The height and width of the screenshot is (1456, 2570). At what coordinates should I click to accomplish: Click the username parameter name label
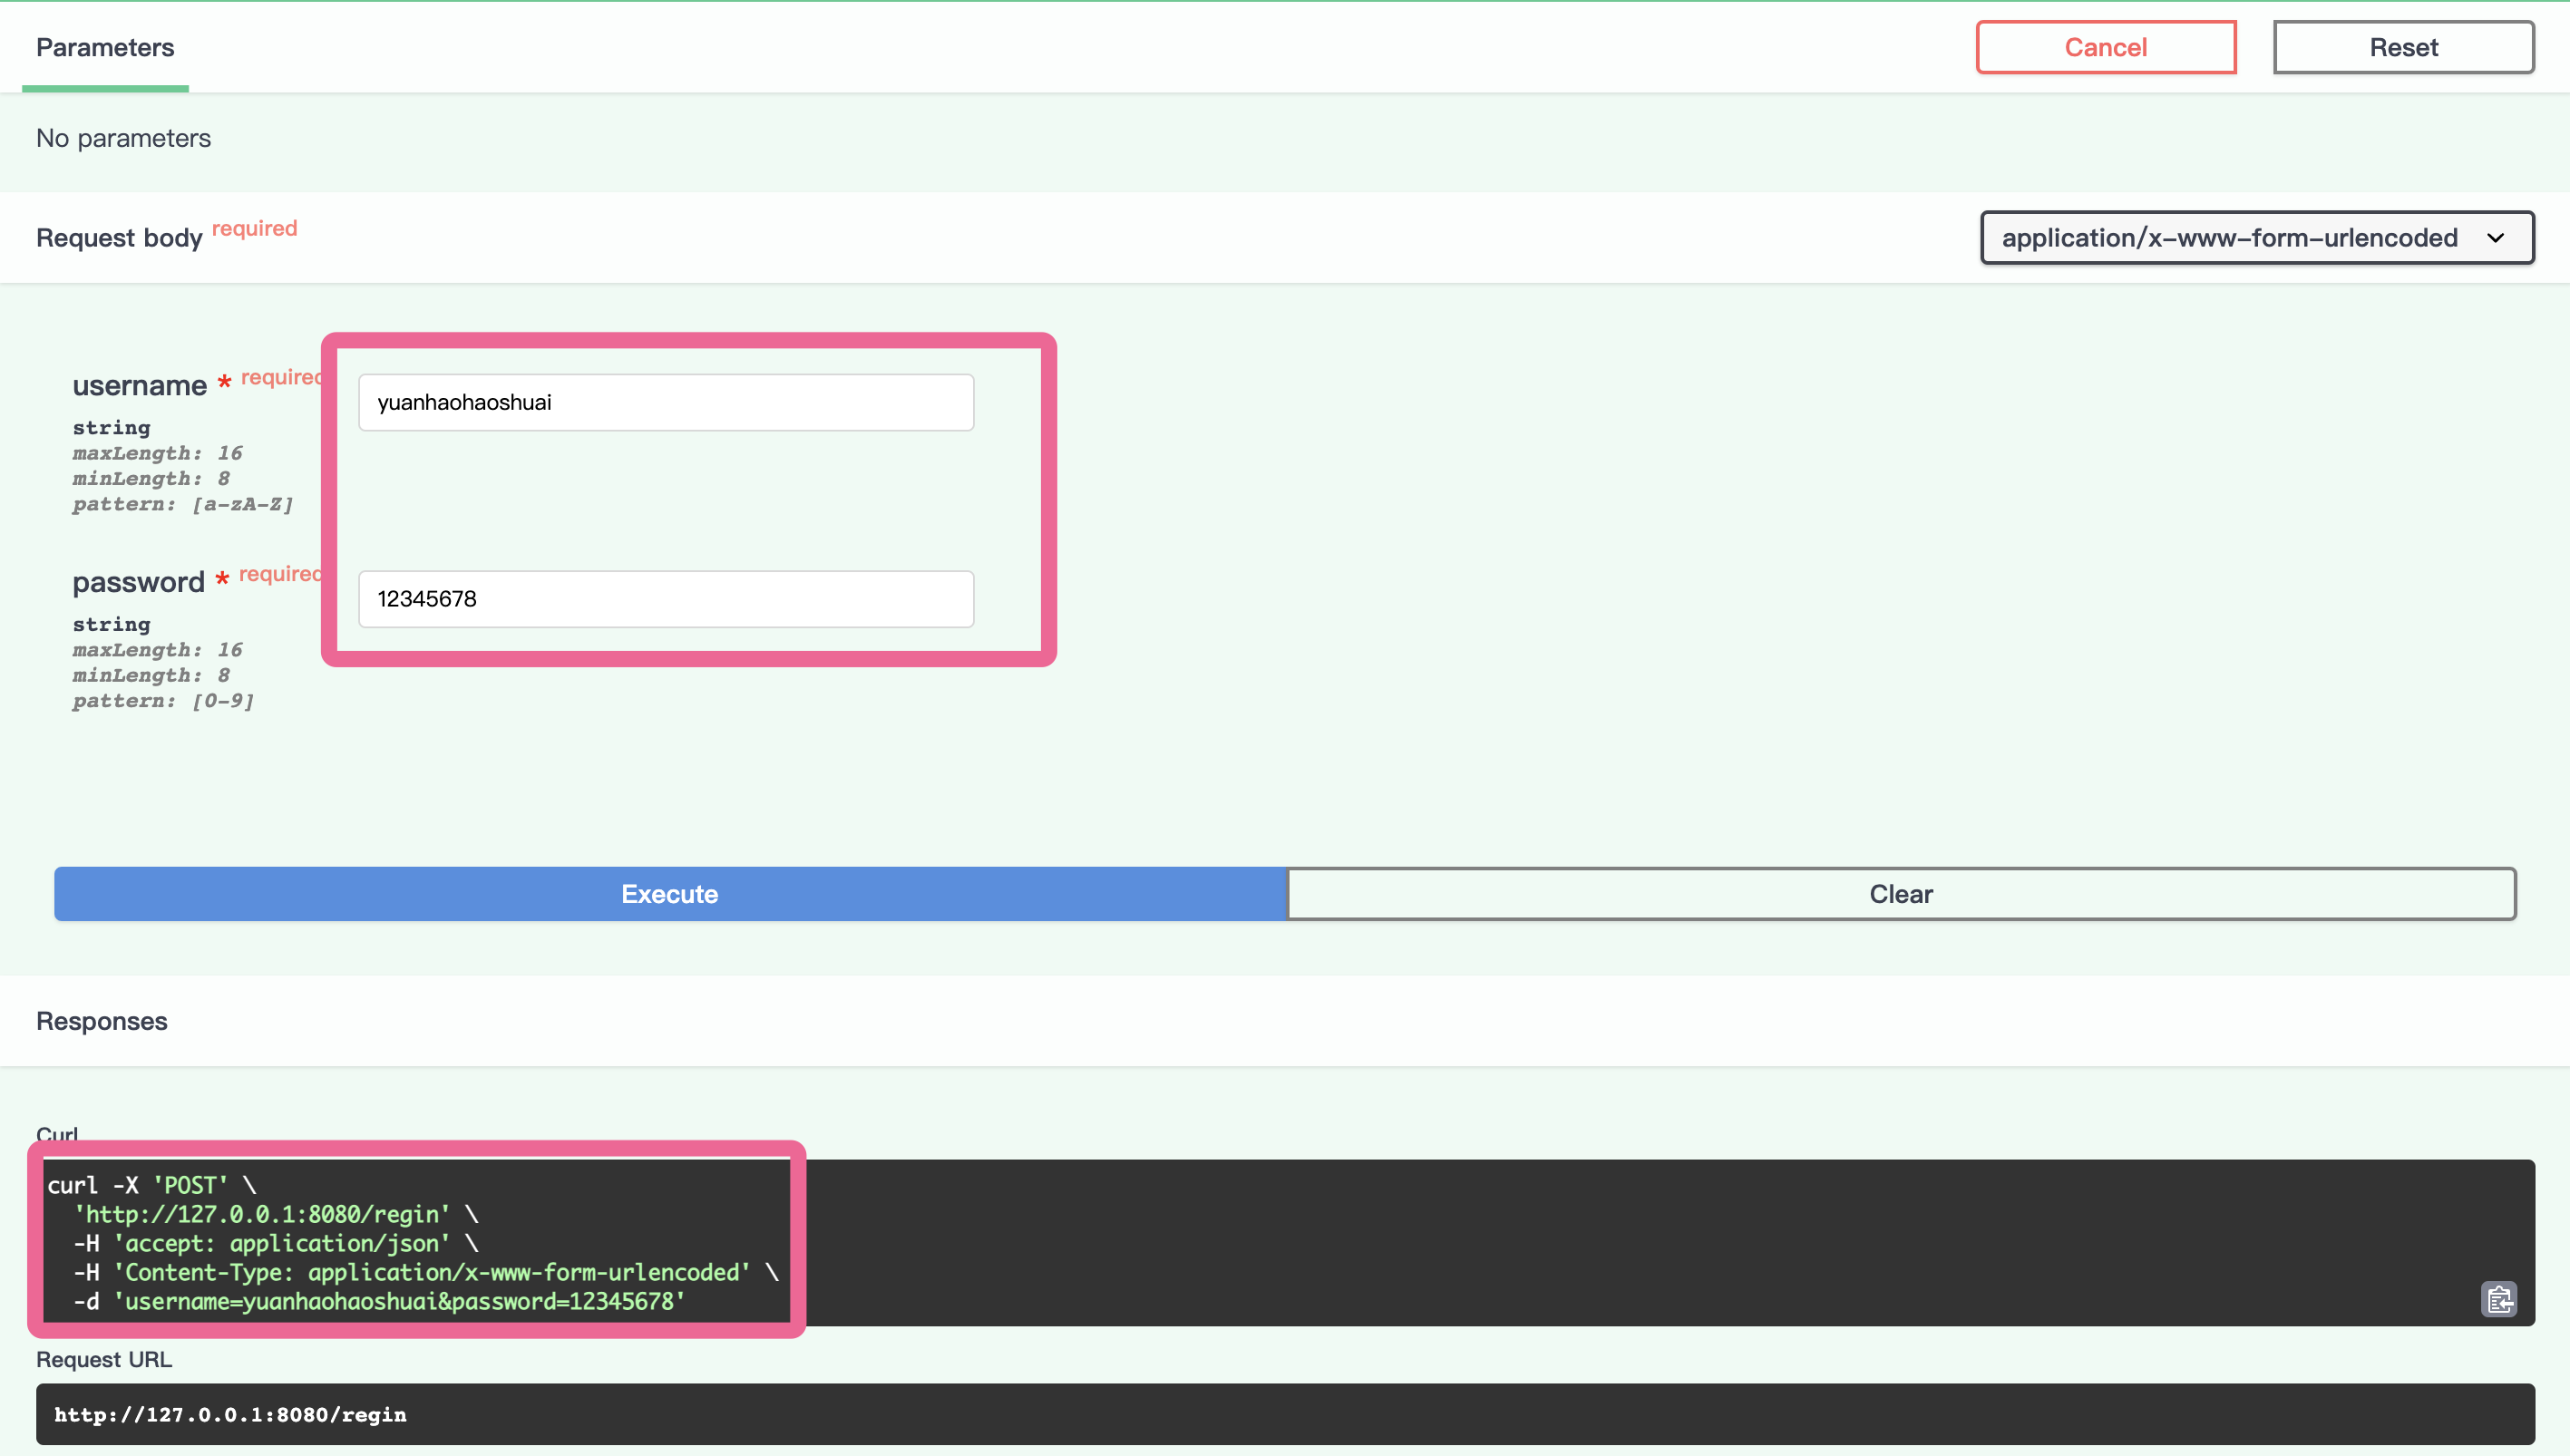coord(139,385)
